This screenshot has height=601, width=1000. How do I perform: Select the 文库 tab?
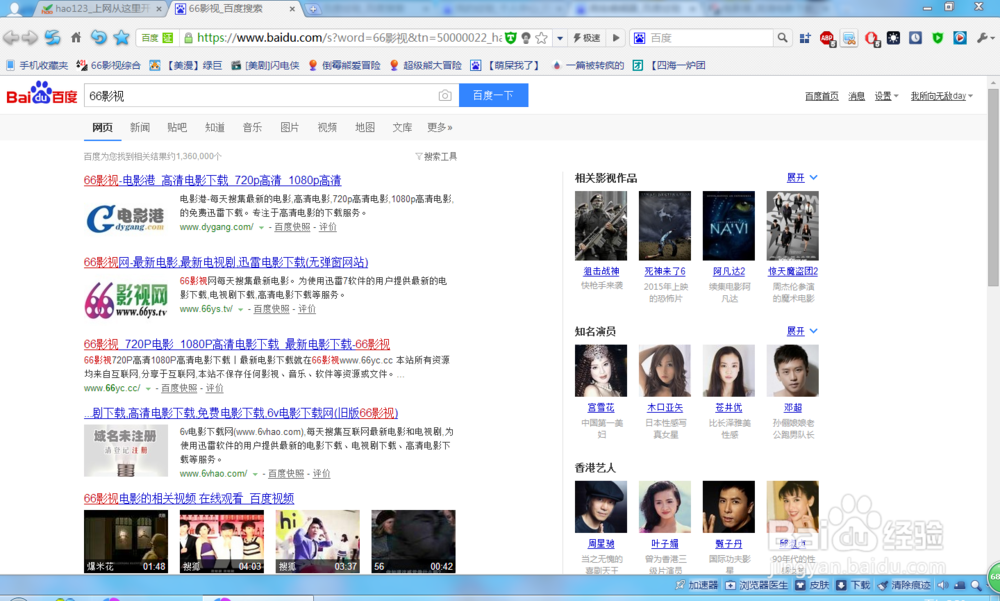402,128
